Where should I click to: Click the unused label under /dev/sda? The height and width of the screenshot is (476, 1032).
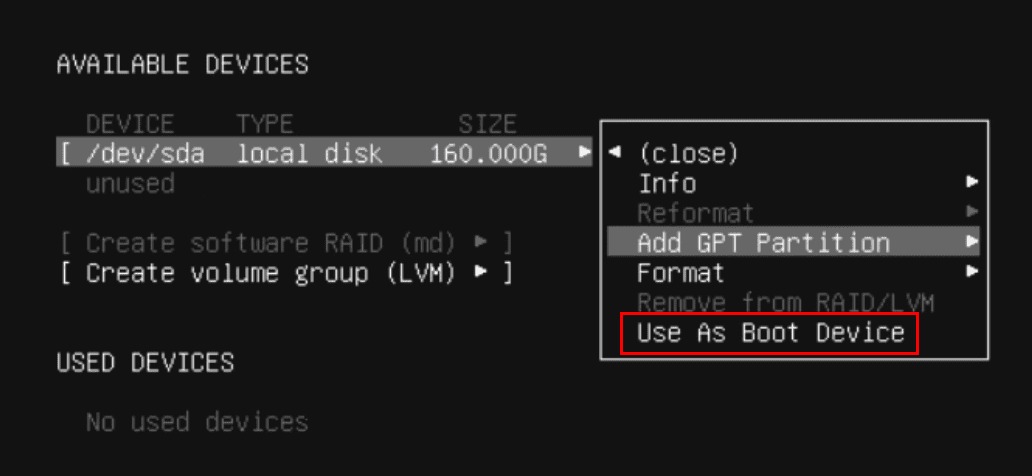pyautogui.click(x=130, y=184)
